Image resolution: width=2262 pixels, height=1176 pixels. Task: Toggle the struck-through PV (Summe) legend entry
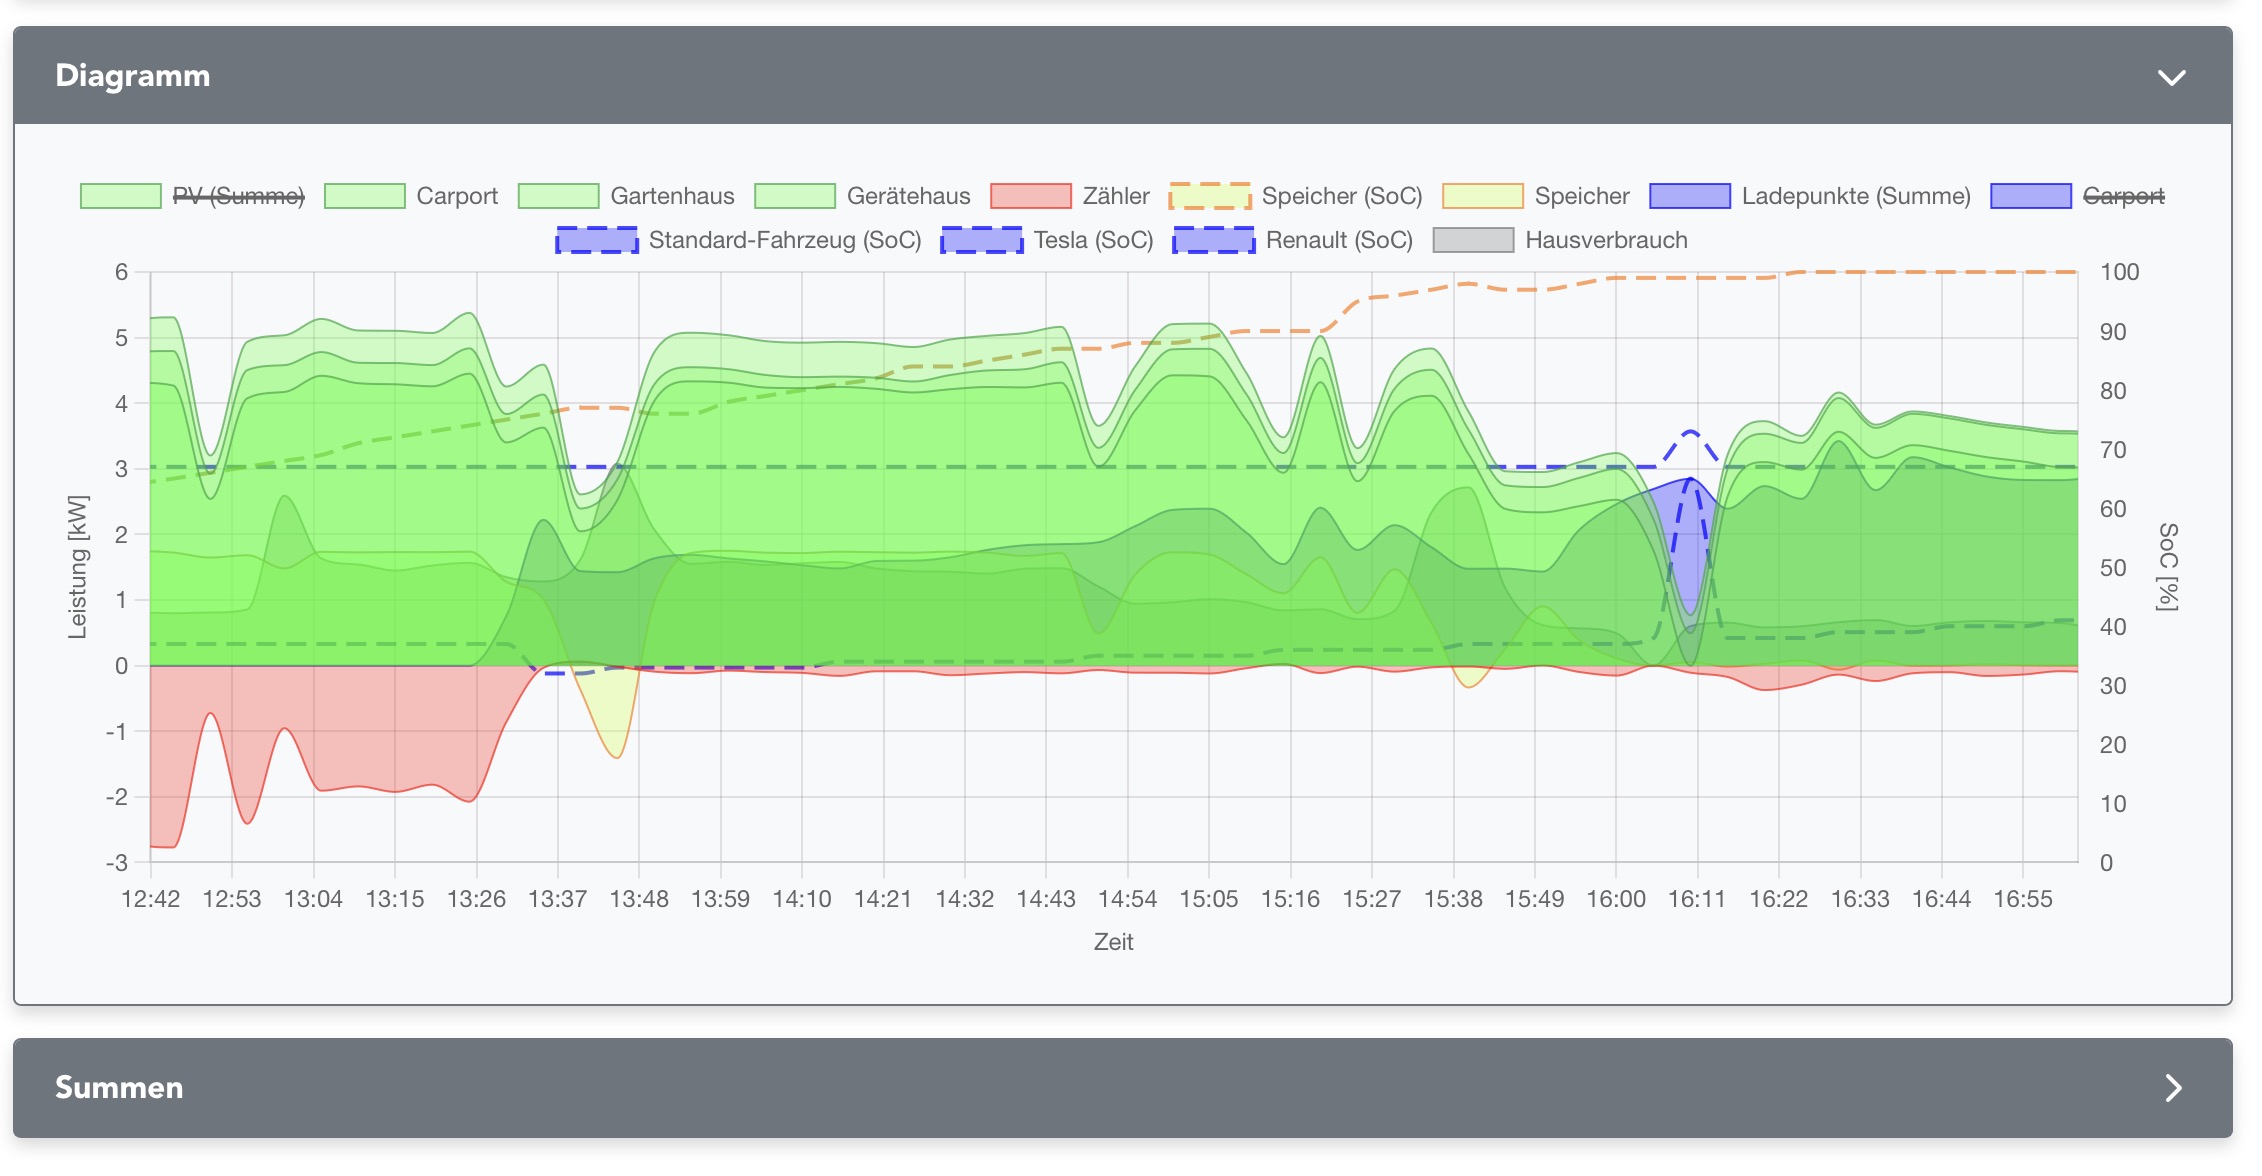coord(238,196)
